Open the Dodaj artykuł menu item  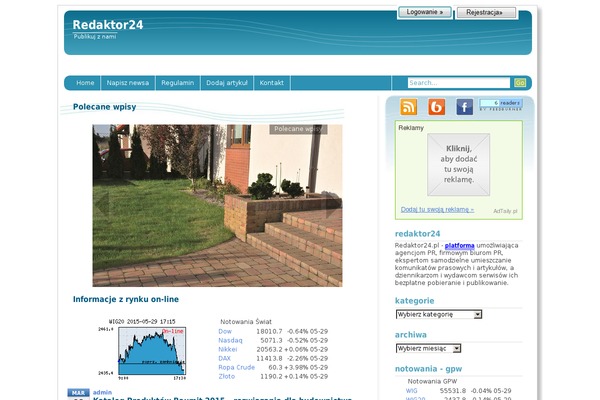[227, 83]
